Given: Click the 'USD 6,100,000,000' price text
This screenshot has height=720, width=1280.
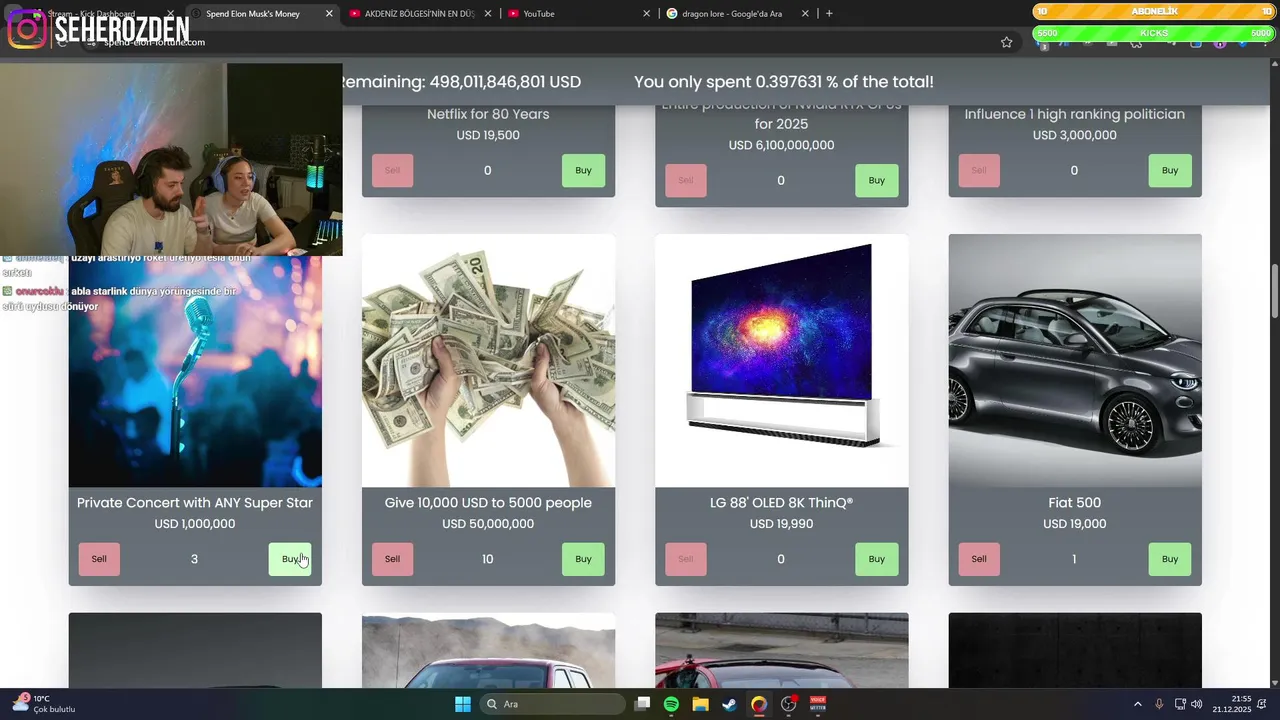Looking at the screenshot, I should pyautogui.click(x=781, y=145).
